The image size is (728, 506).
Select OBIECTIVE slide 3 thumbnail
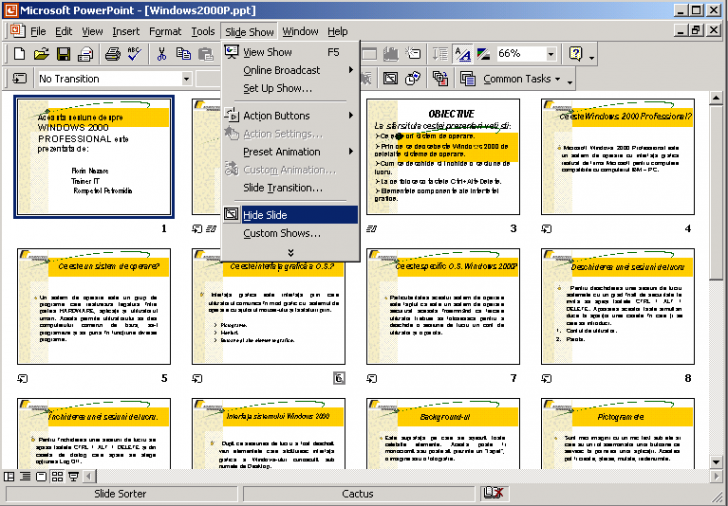[x=443, y=157]
